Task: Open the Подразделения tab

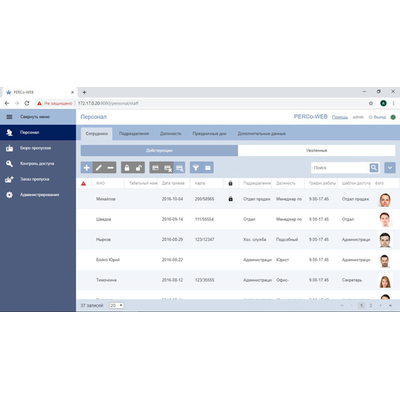Action: tap(134, 134)
